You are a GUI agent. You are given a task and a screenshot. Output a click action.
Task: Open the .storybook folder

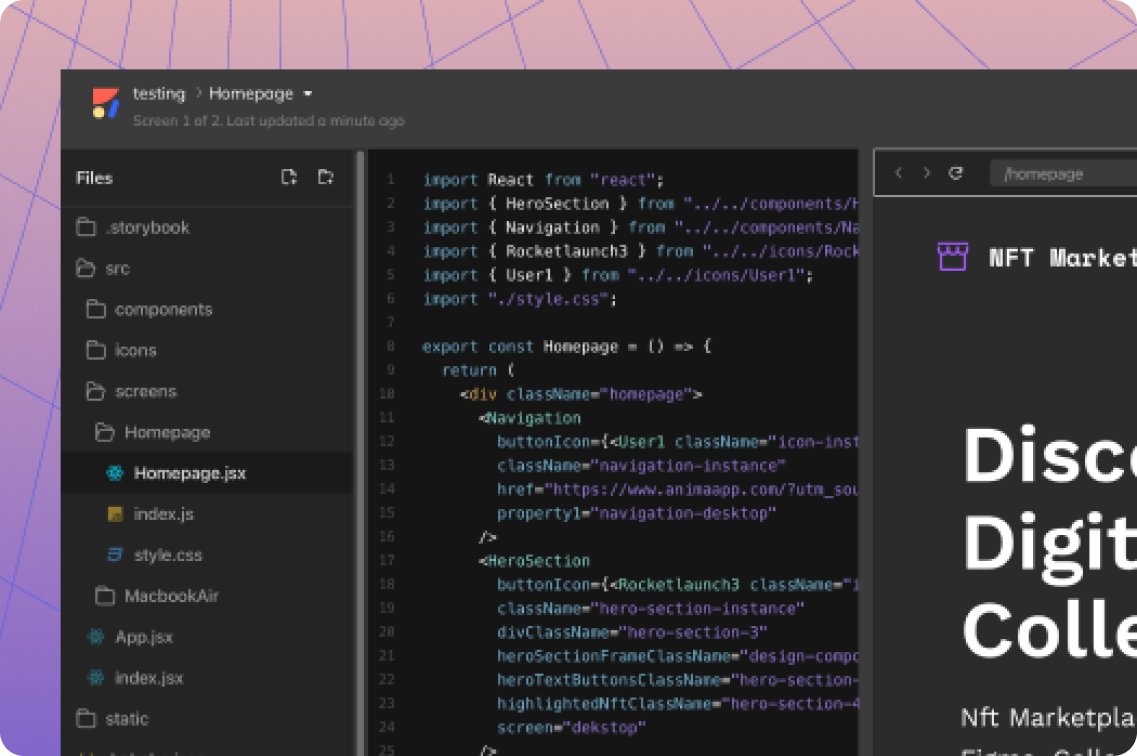coord(147,227)
